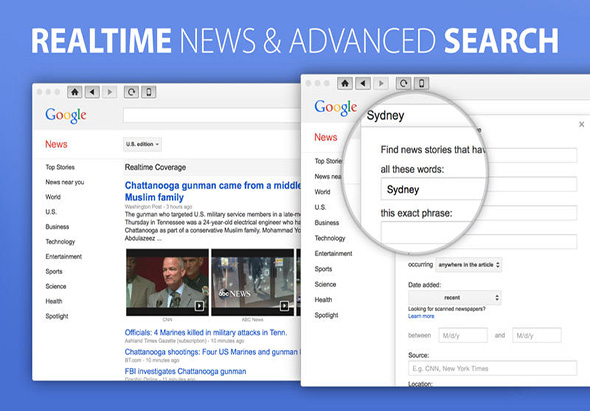This screenshot has height=411, width=590.
Task: Select Entertainment in right window sidebar
Action: 333,254
